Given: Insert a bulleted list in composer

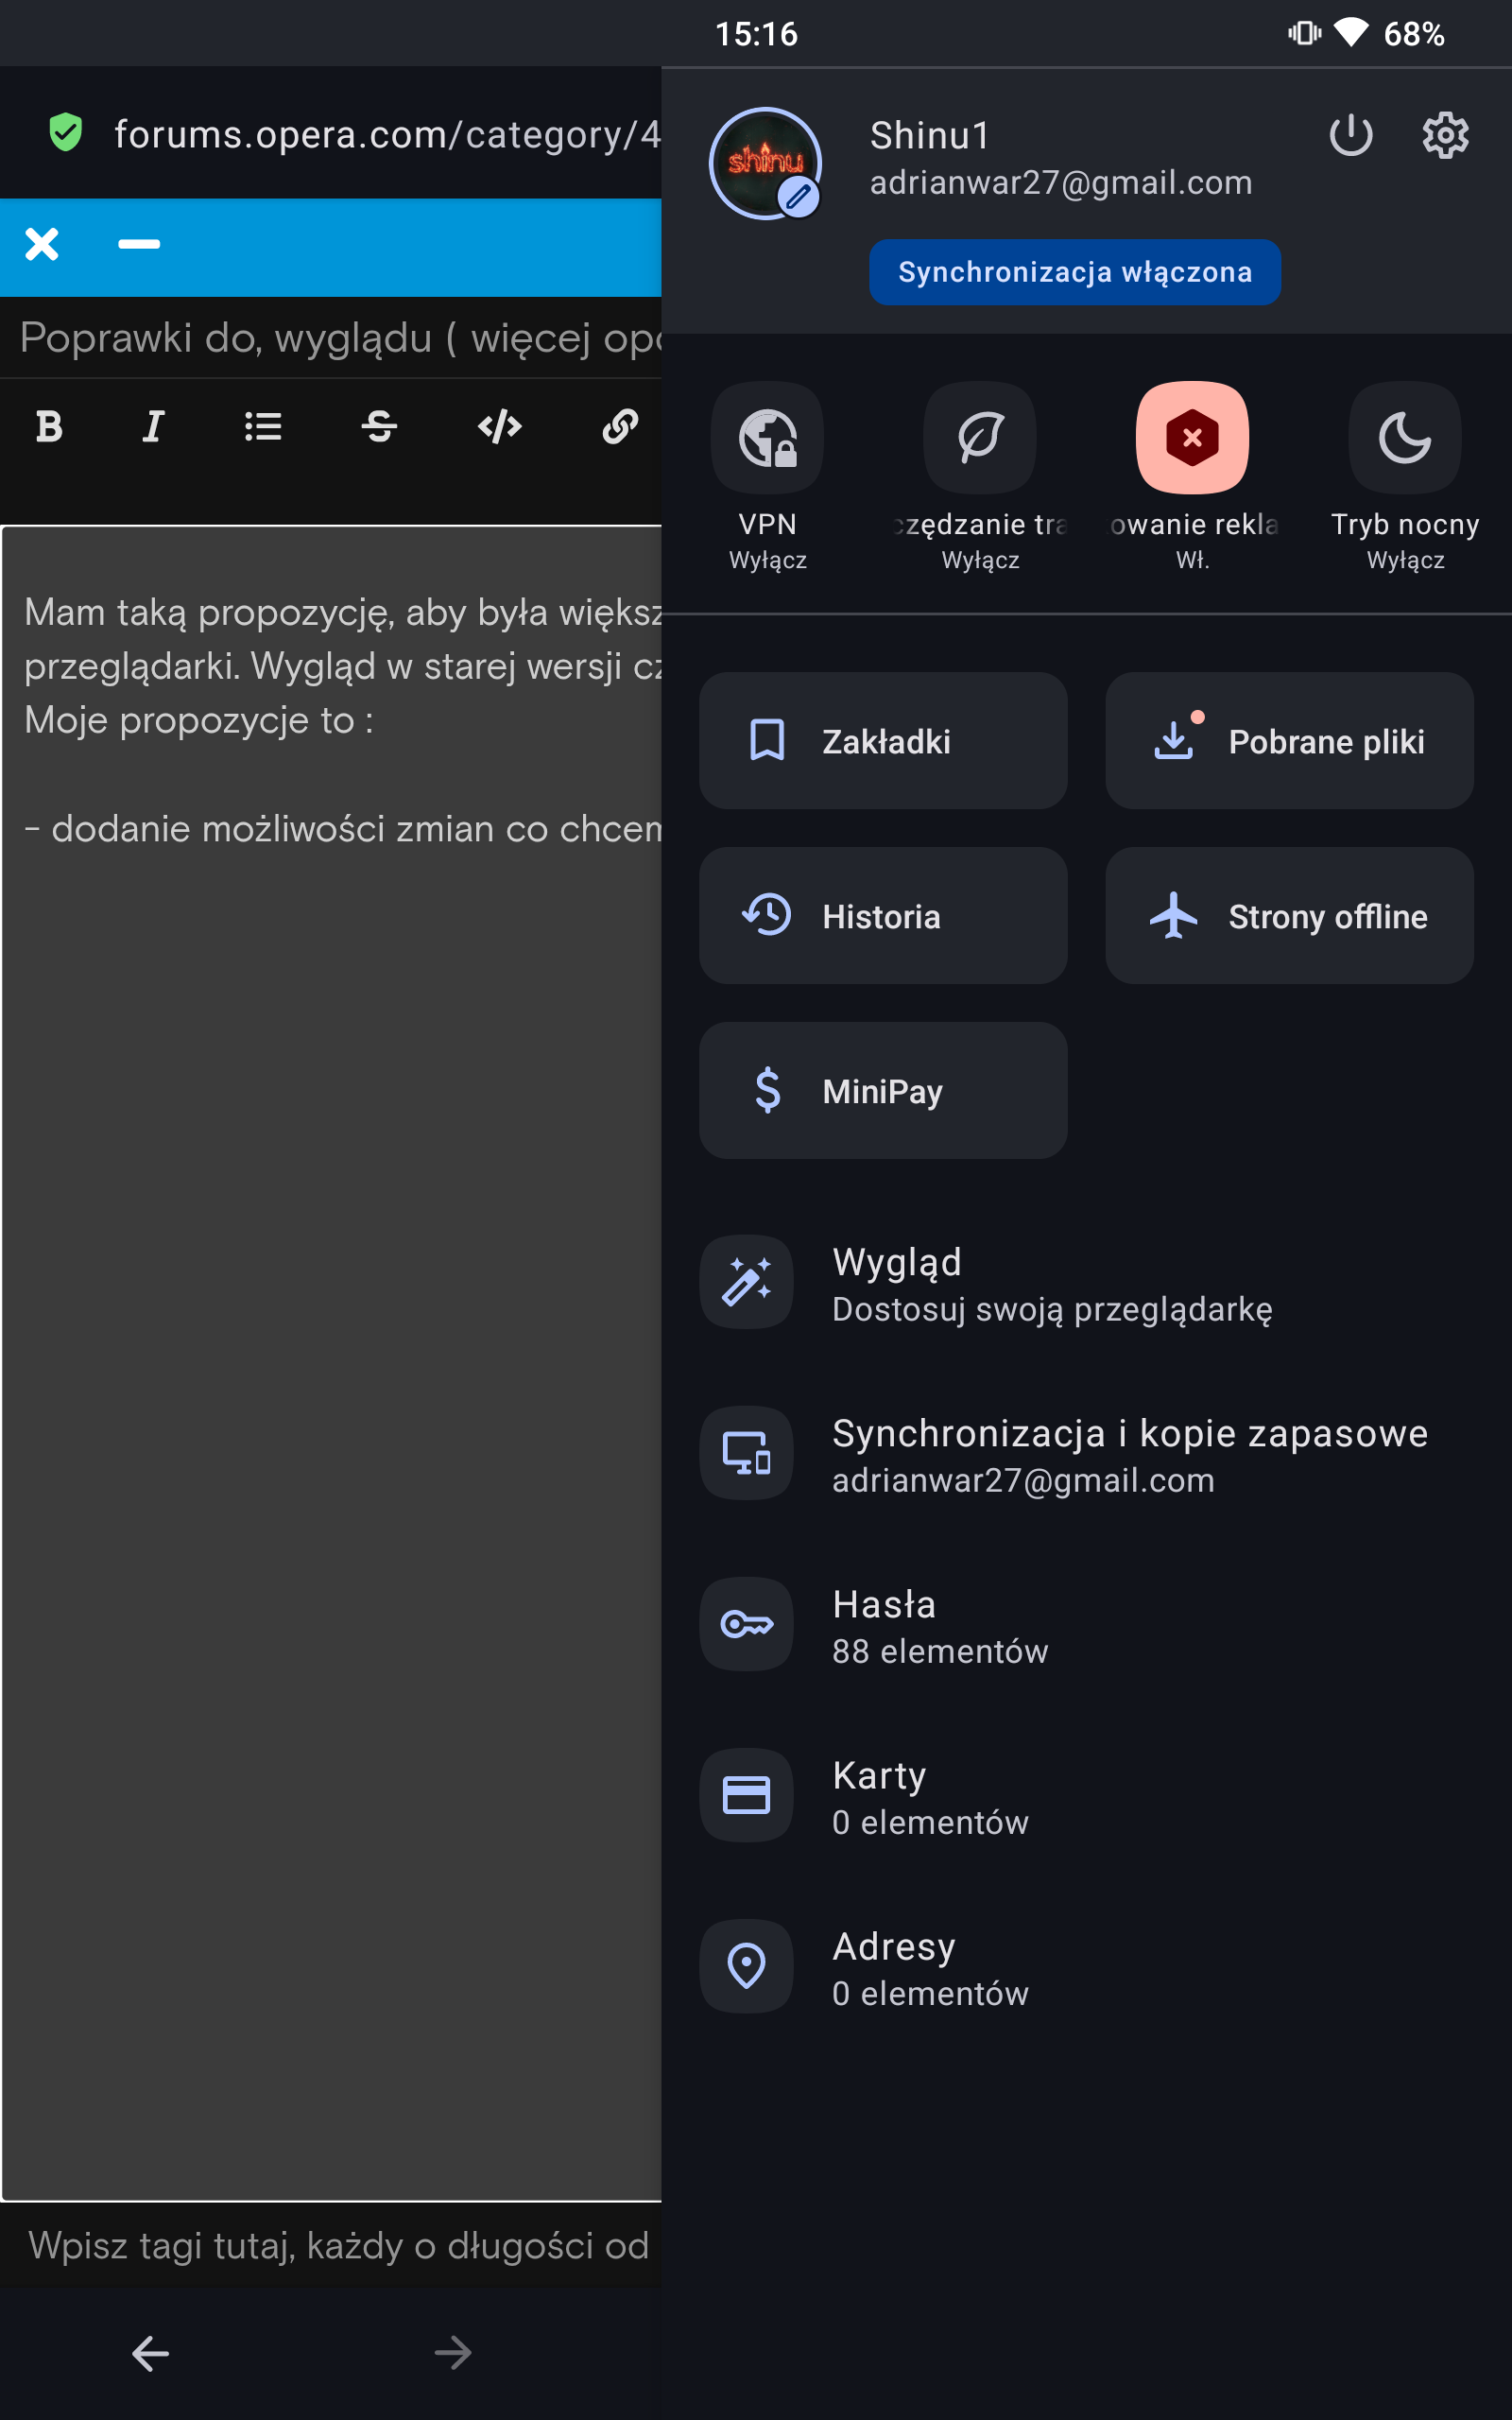Looking at the screenshot, I should click(x=264, y=427).
